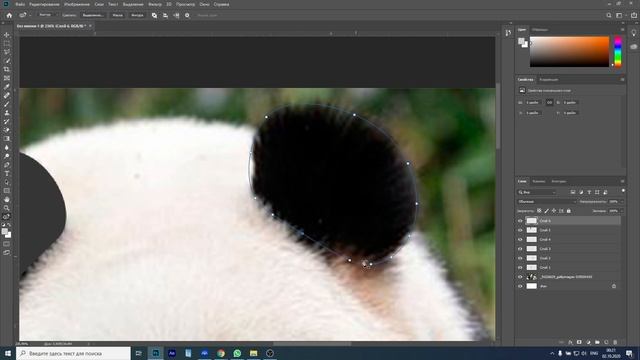The height and width of the screenshot is (360, 640).
Task: Click the search icon at top right
Action: coord(609,16)
